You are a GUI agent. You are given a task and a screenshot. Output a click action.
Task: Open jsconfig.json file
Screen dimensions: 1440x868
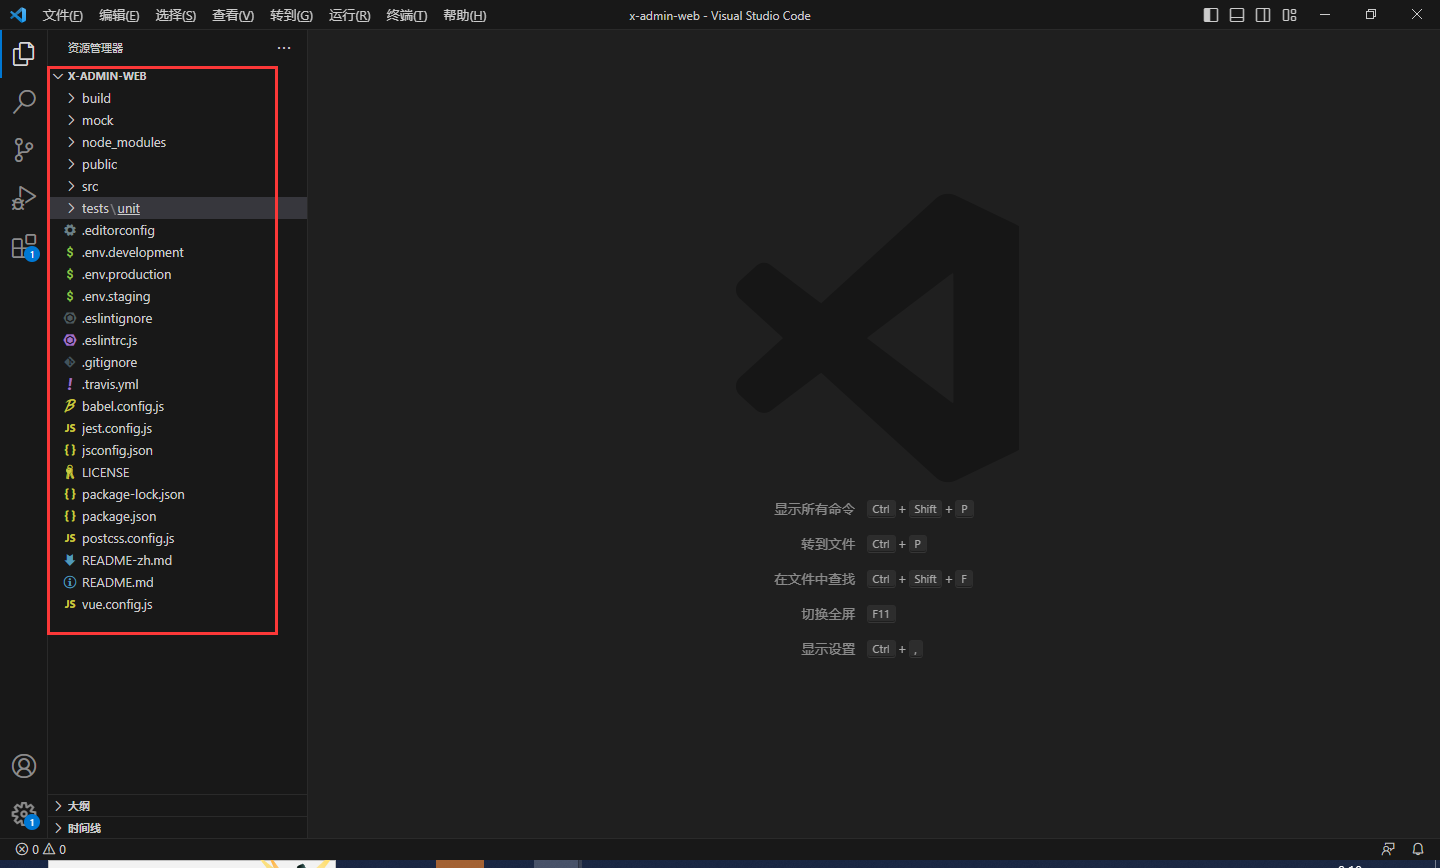178,450
